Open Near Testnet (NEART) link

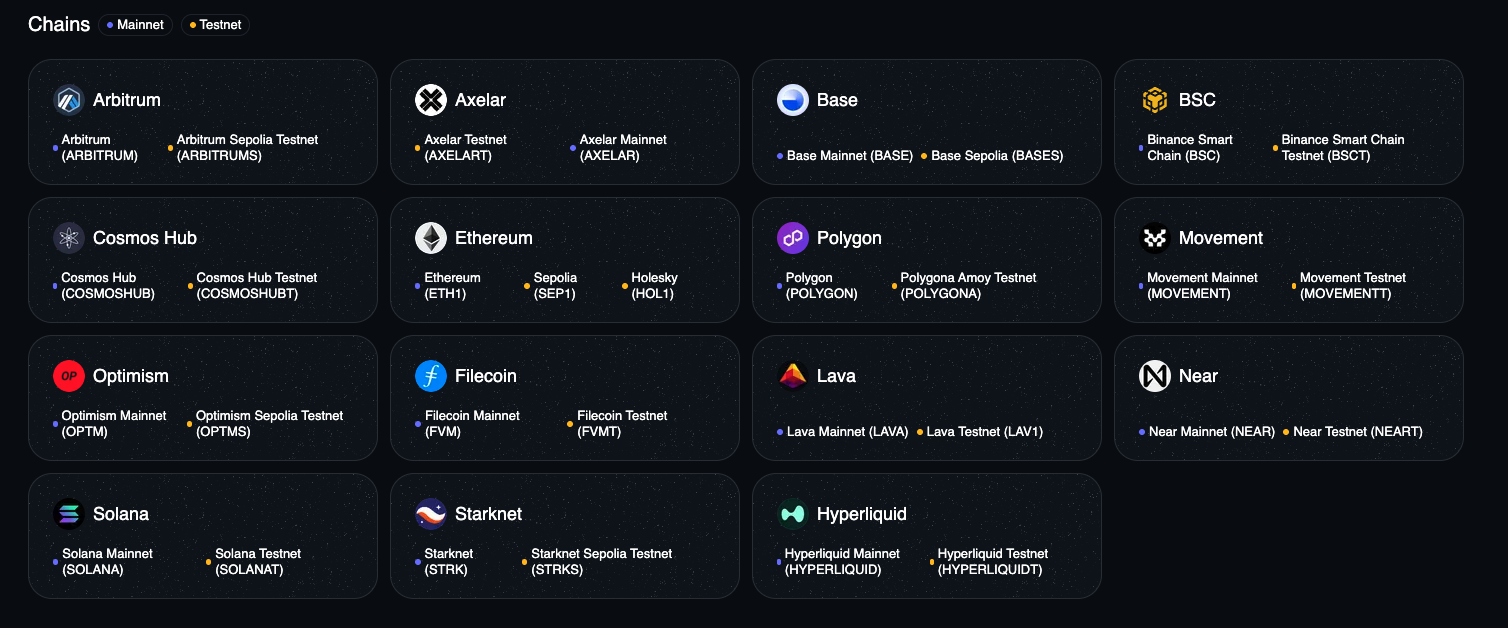click(1357, 432)
